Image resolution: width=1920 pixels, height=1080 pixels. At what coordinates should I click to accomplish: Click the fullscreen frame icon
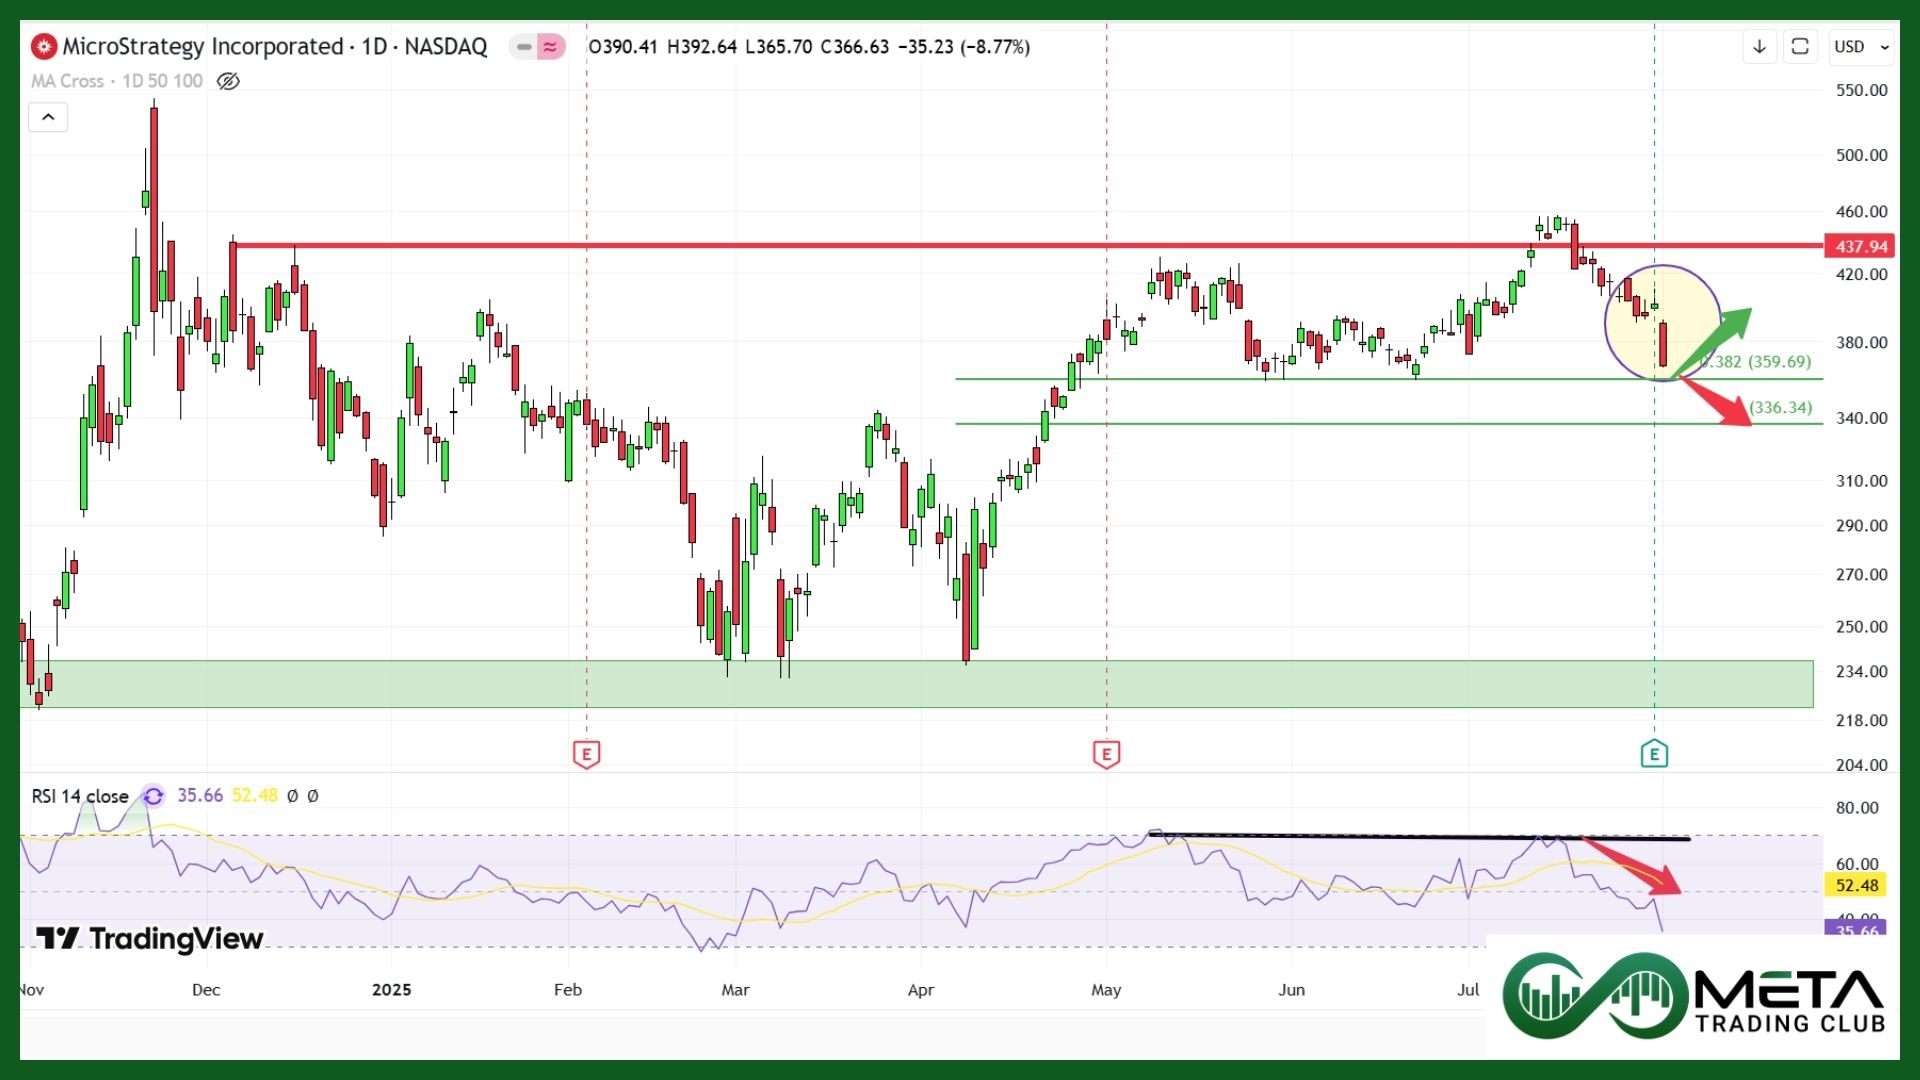(1800, 46)
